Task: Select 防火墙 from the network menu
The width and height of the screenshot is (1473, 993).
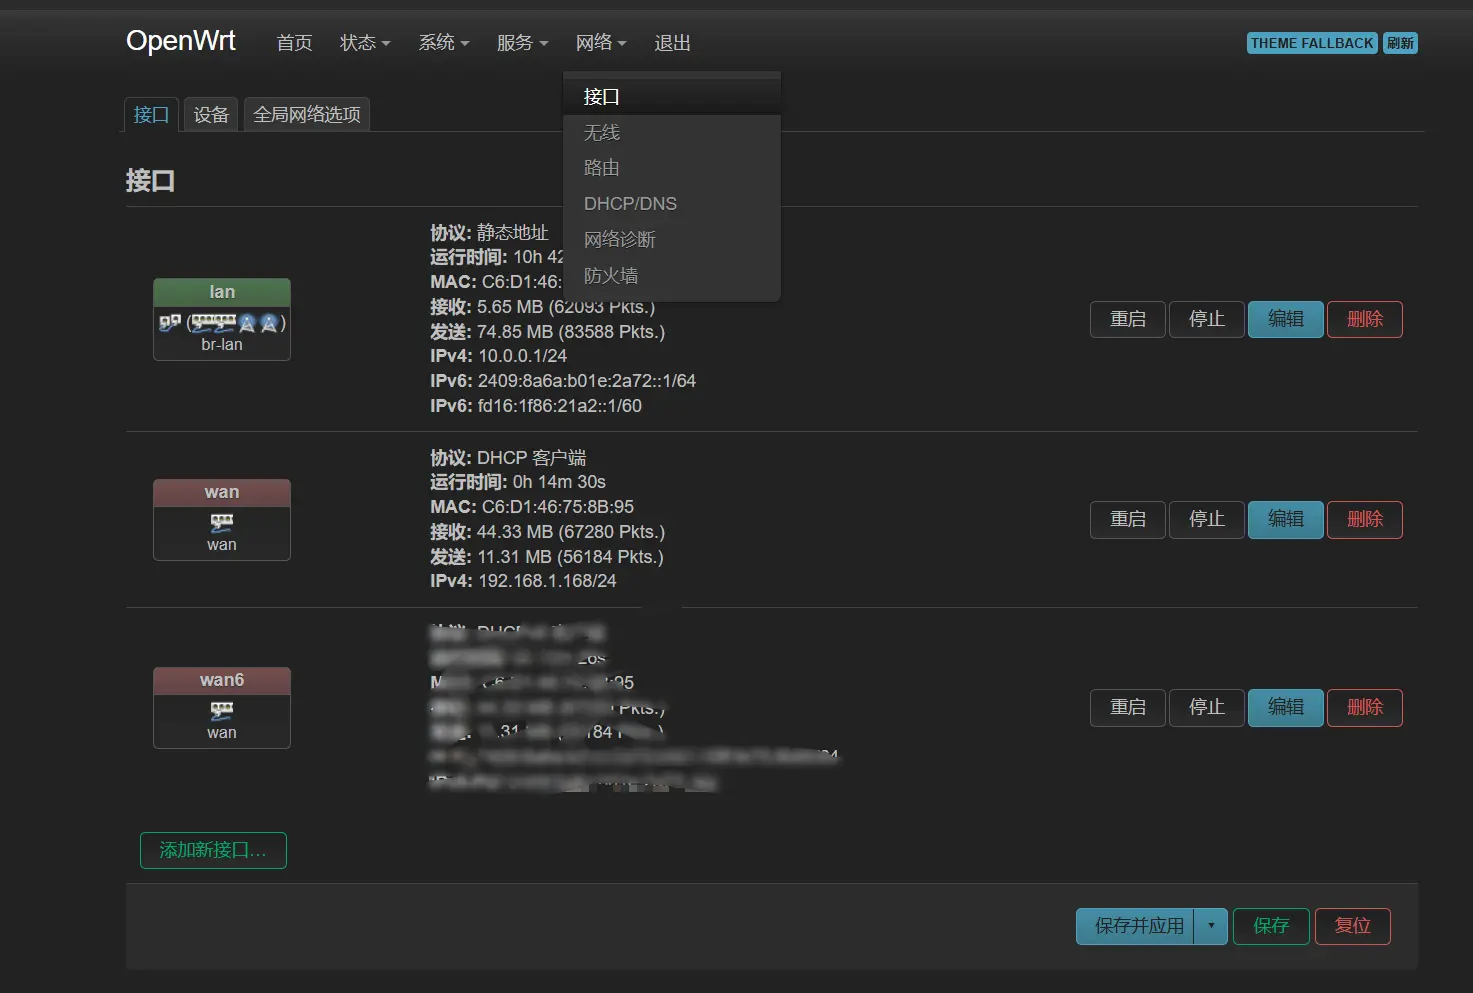Action: [x=611, y=275]
